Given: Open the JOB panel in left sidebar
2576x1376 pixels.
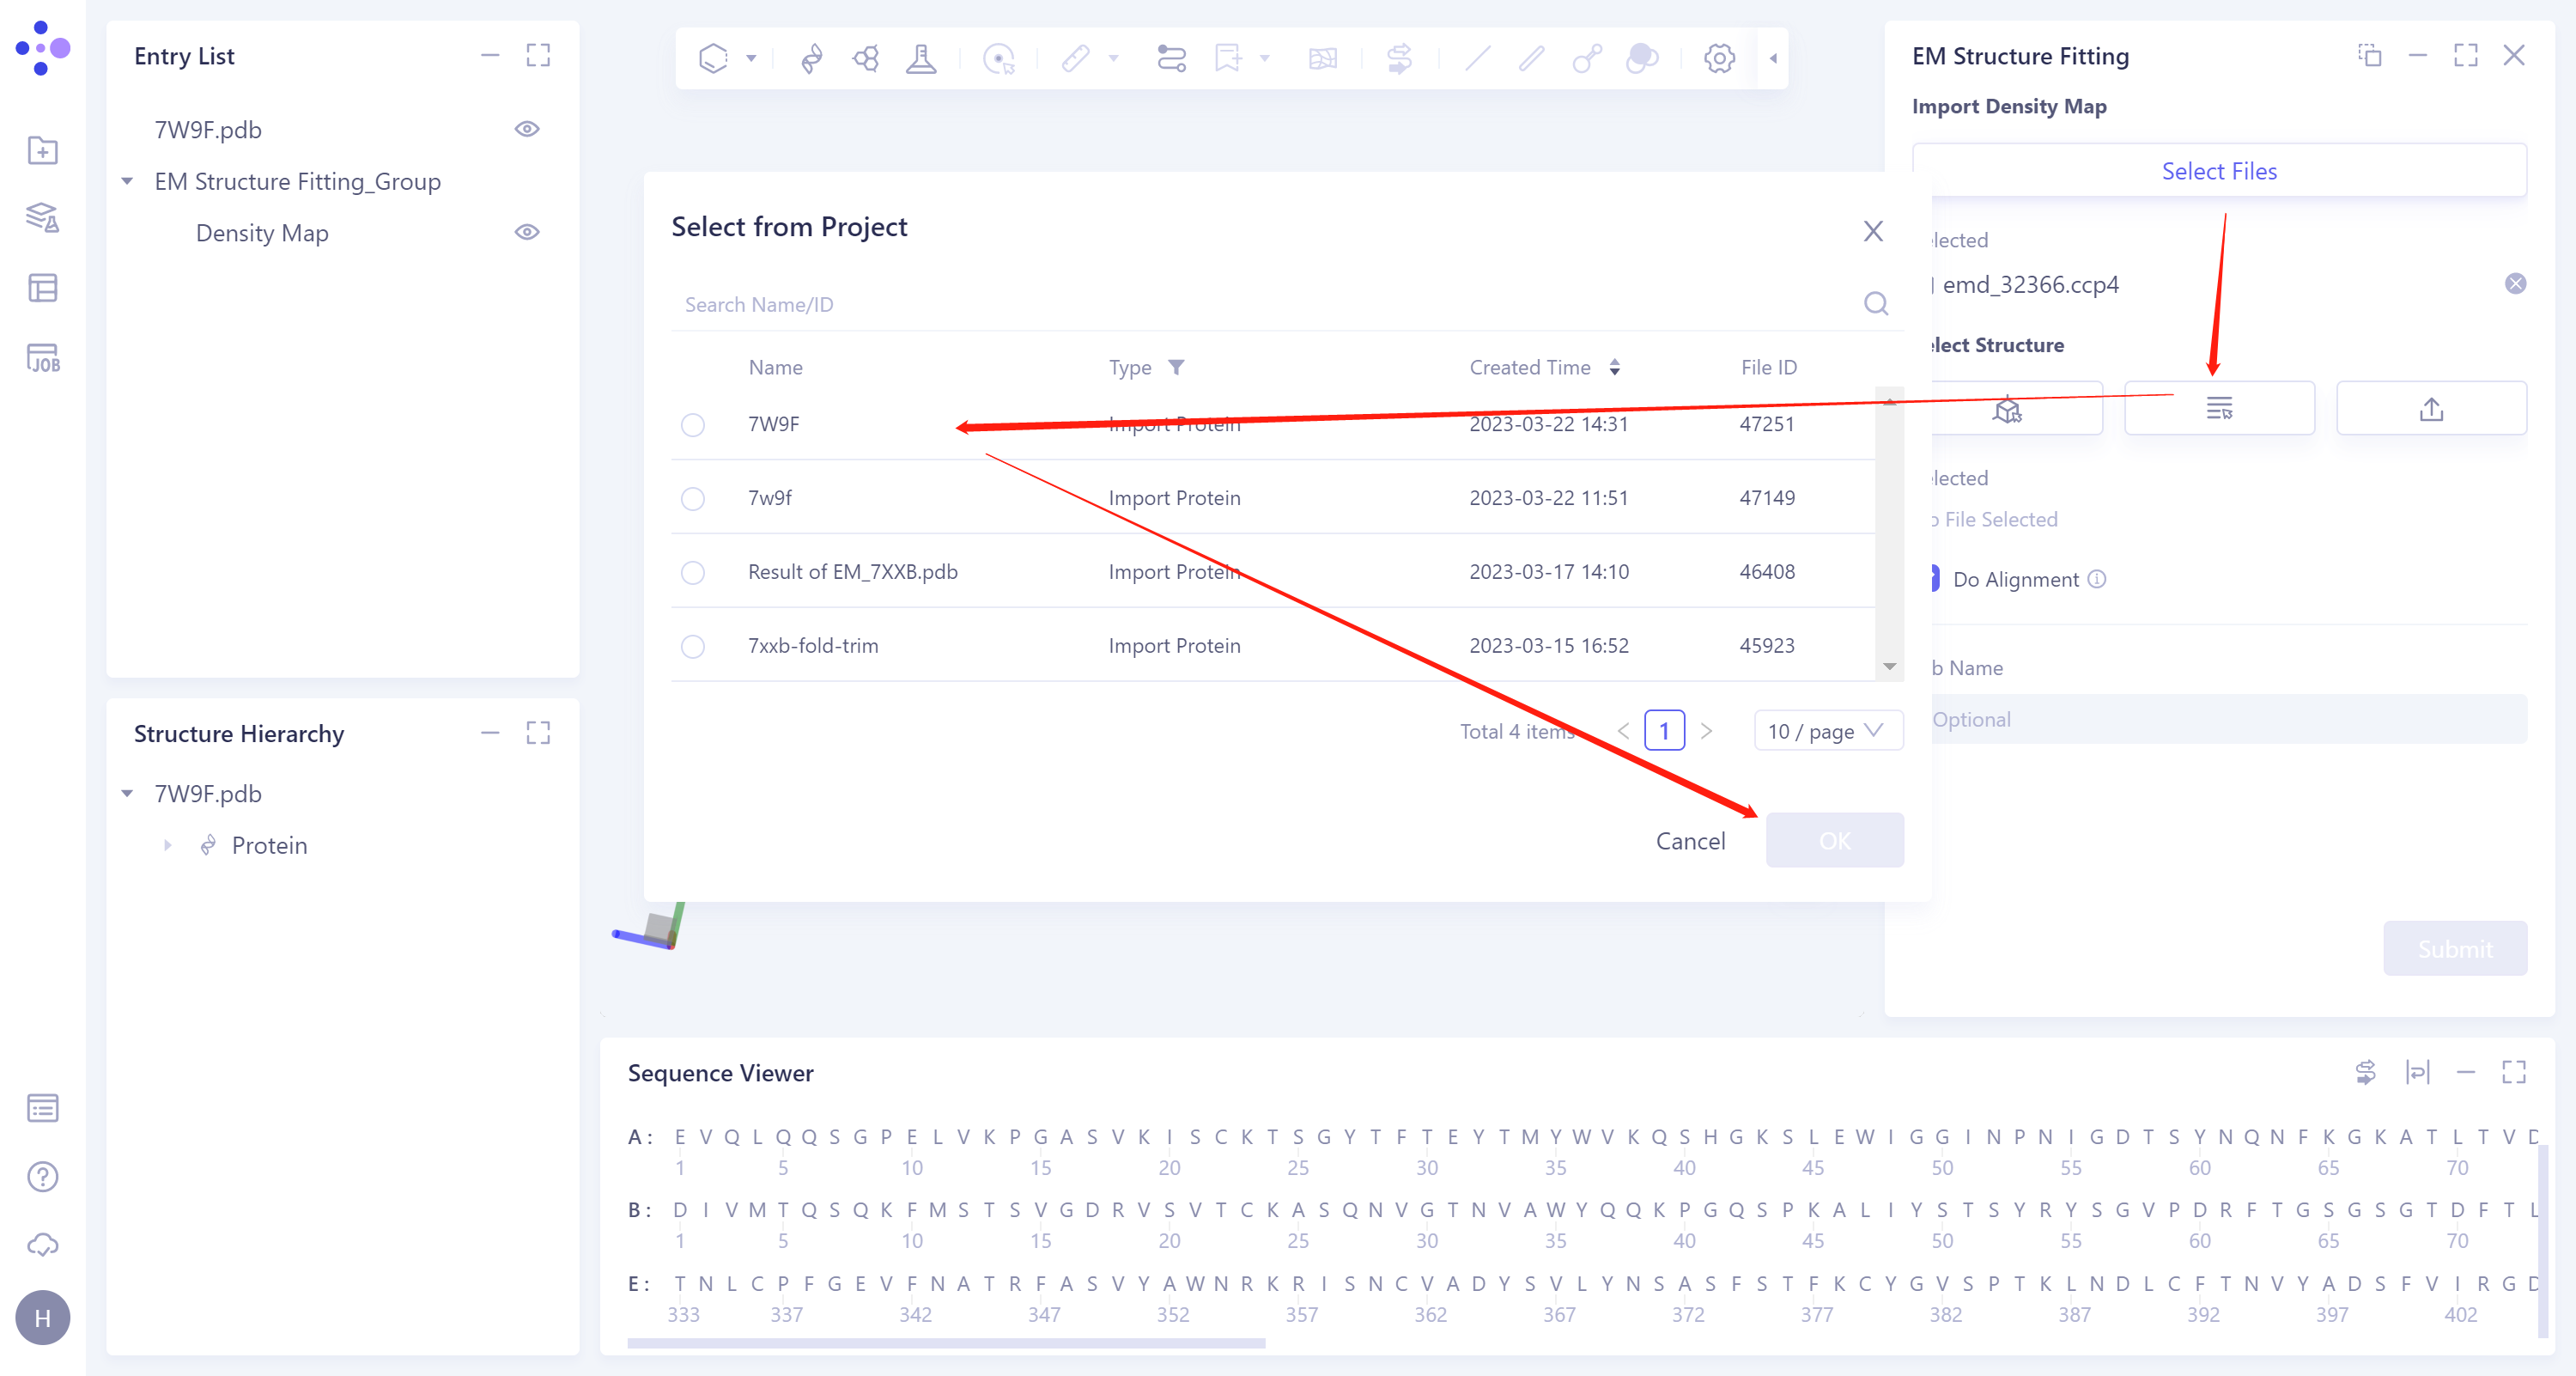Looking at the screenshot, I should tap(43, 358).
